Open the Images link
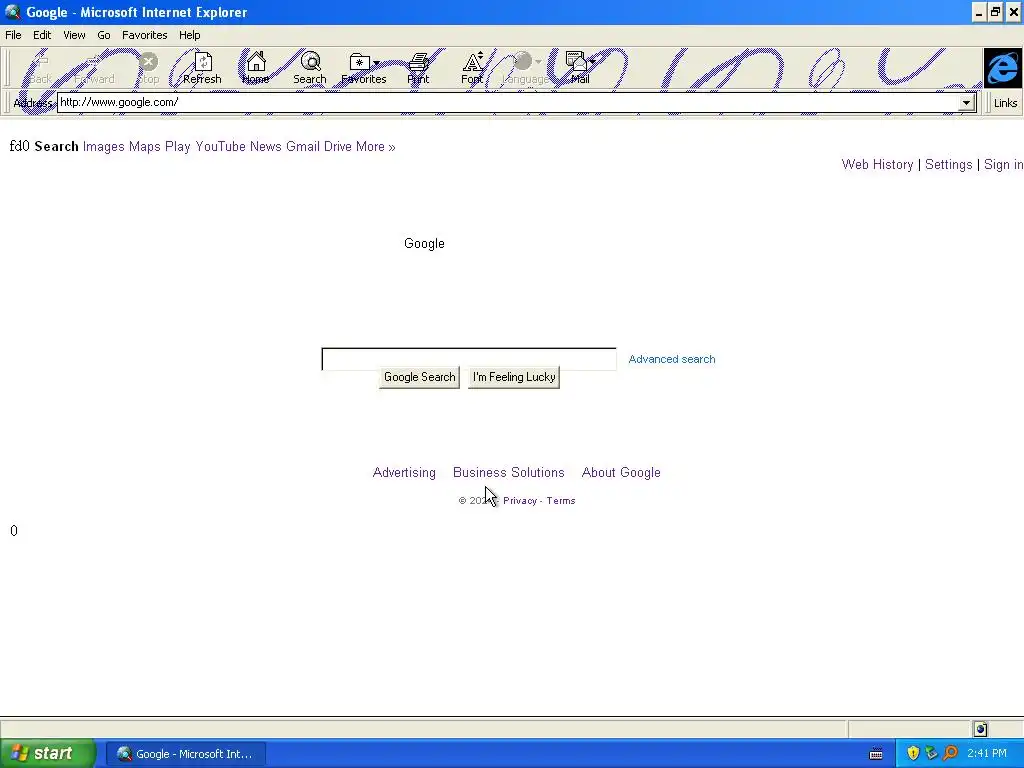The height and width of the screenshot is (768, 1024). (x=103, y=146)
